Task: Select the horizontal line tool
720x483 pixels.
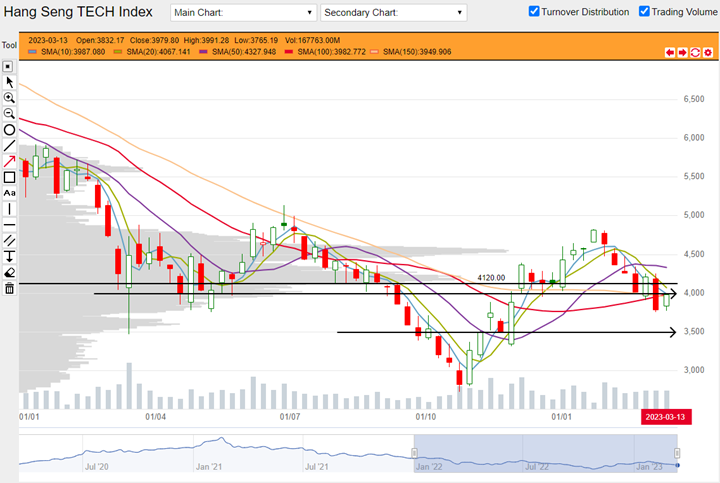Action: [9, 225]
